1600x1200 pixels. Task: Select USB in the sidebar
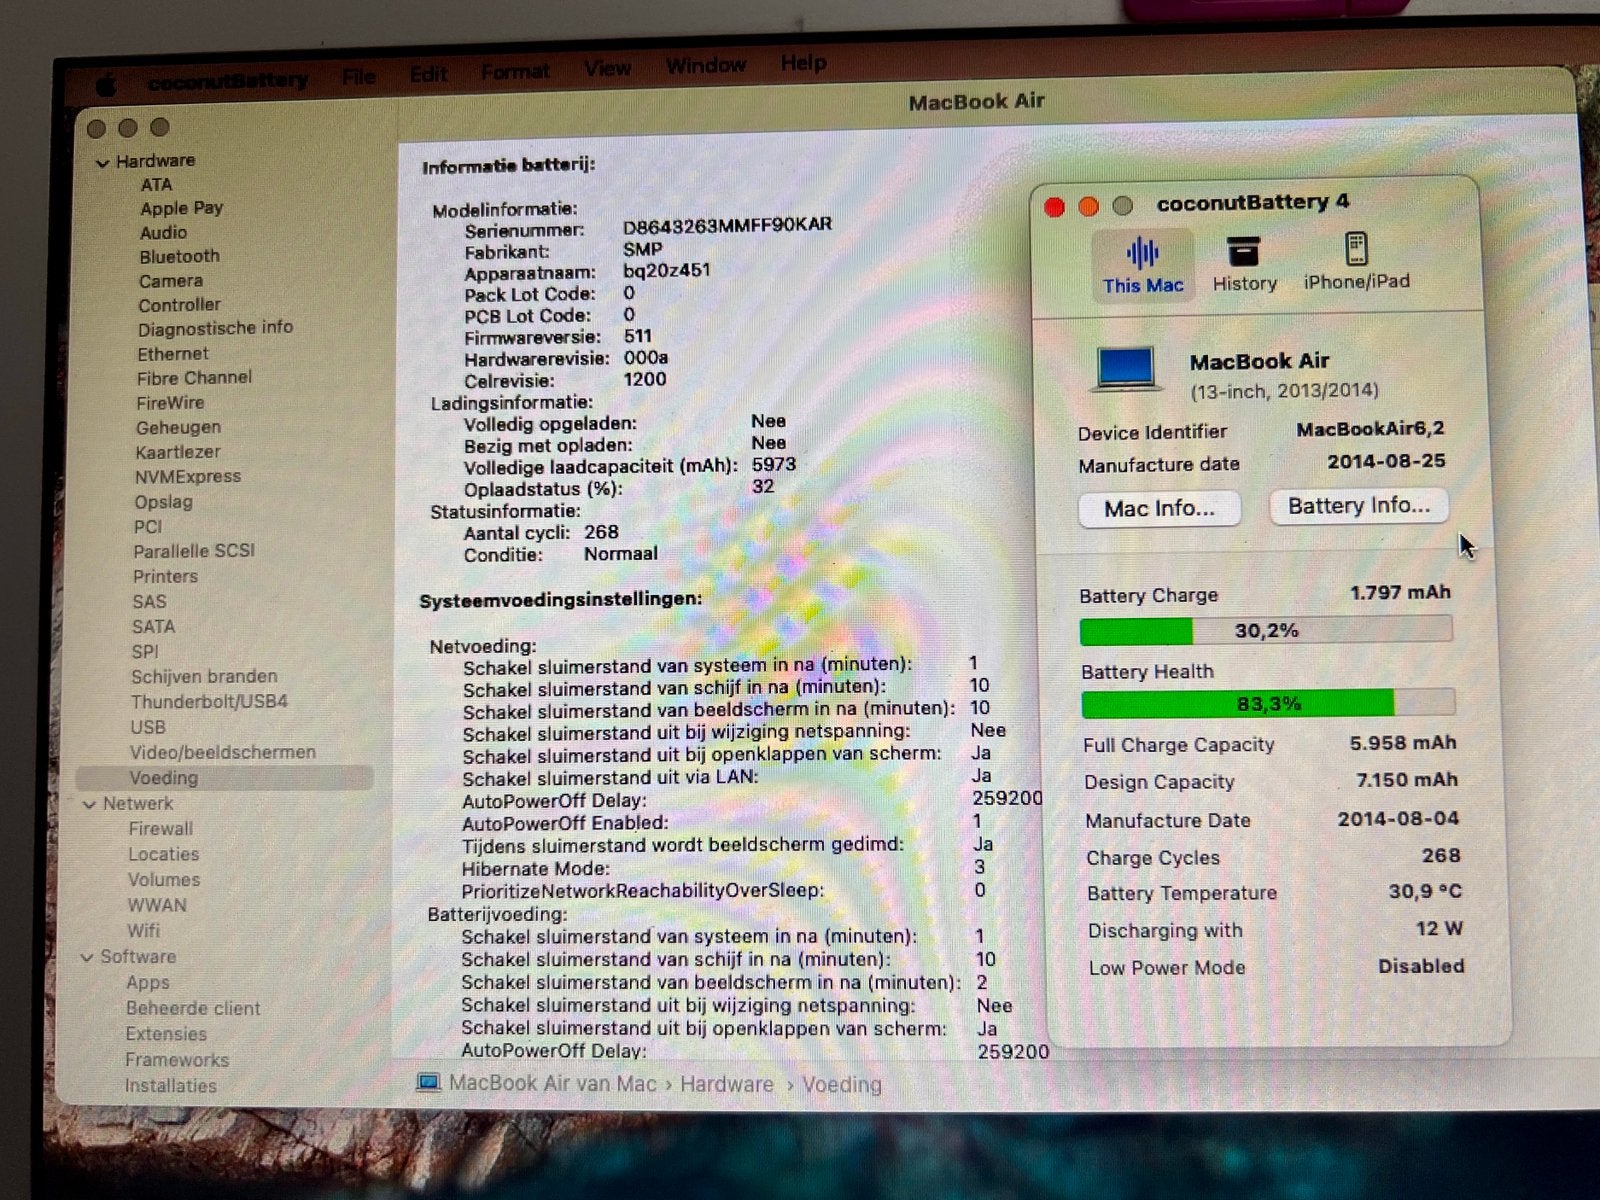click(148, 728)
